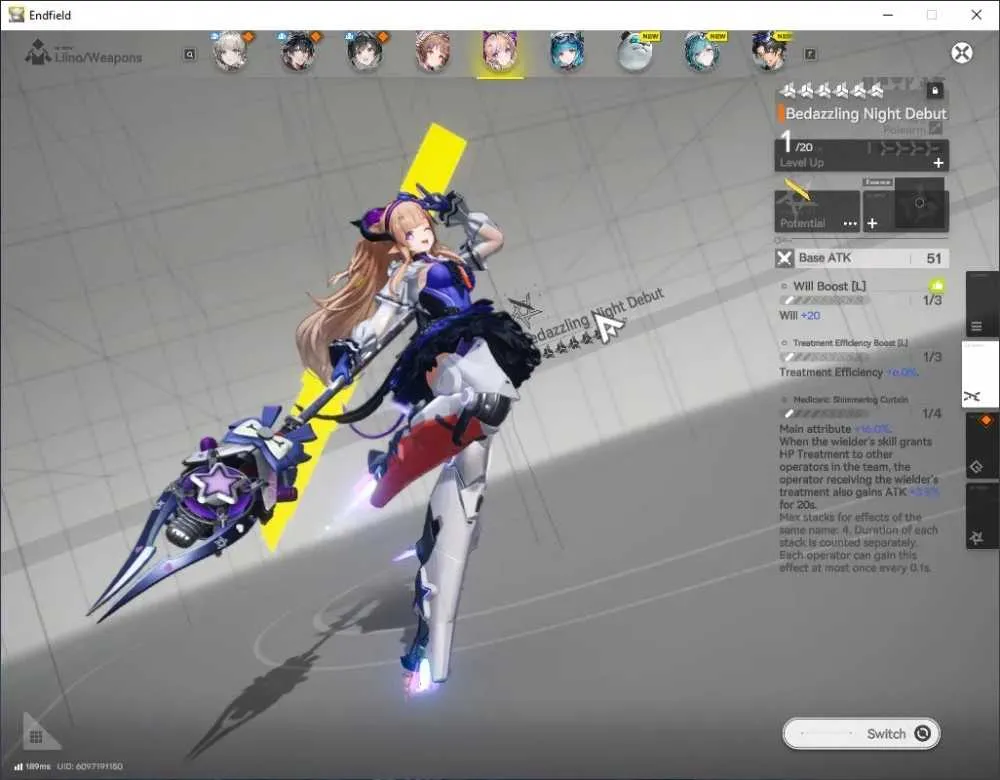This screenshot has height=780, width=1000.
Task: Click the Level Up label
Action: coord(802,163)
